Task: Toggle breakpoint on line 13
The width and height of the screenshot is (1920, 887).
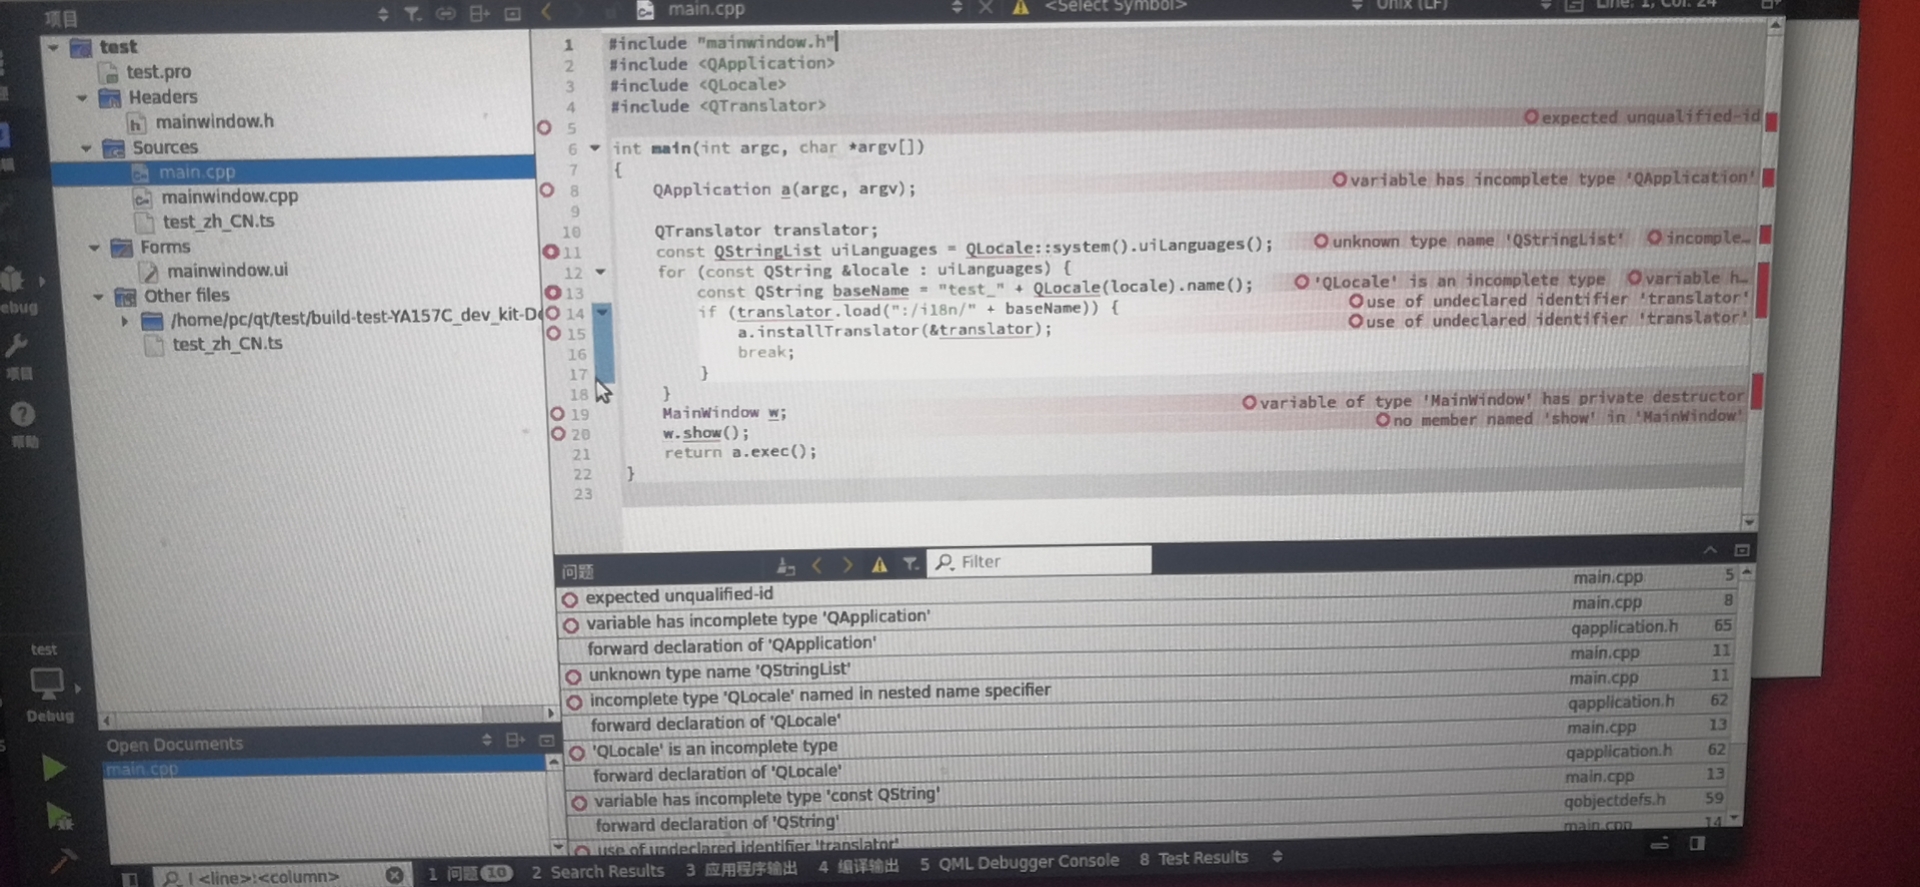Action: tap(552, 292)
